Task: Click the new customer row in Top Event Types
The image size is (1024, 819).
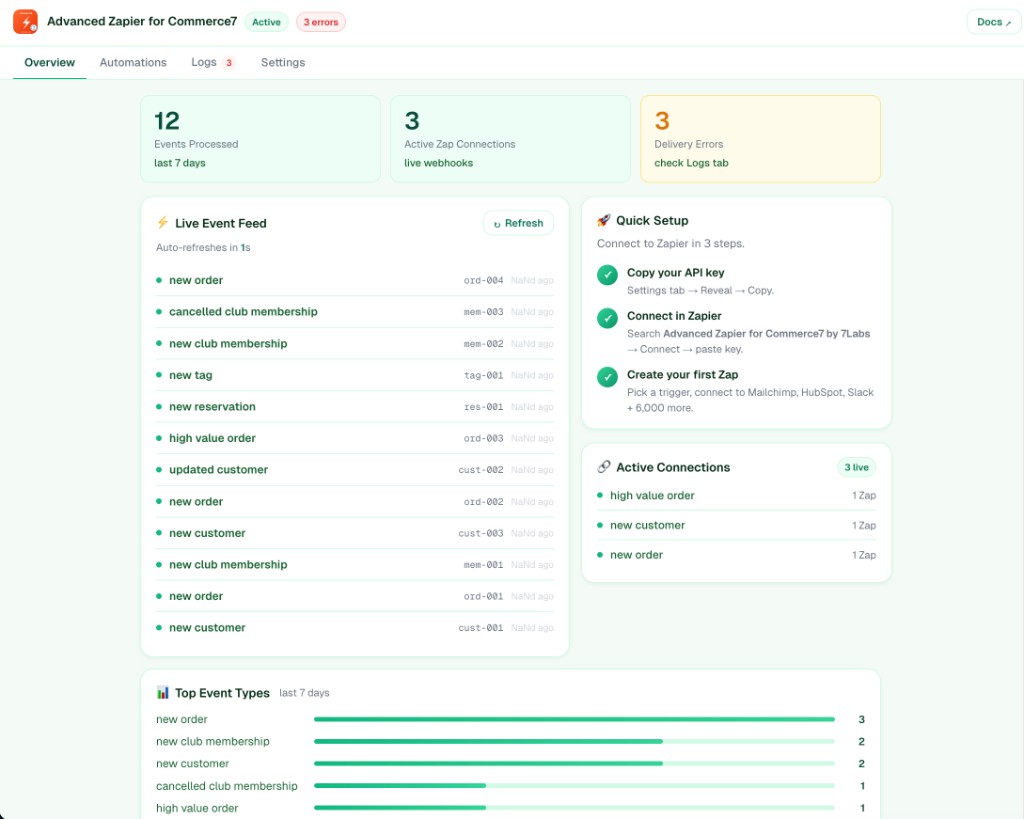Action: 510,763
